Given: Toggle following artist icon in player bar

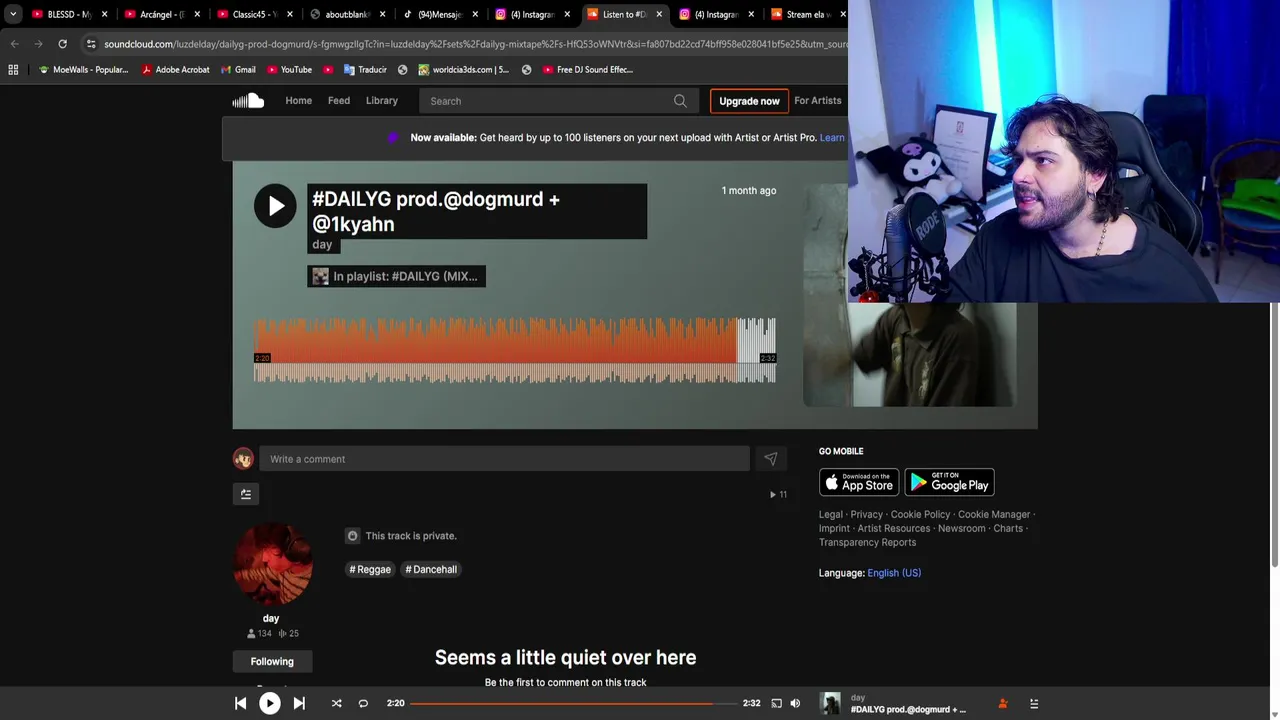Looking at the screenshot, I should (x=1003, y=704).
